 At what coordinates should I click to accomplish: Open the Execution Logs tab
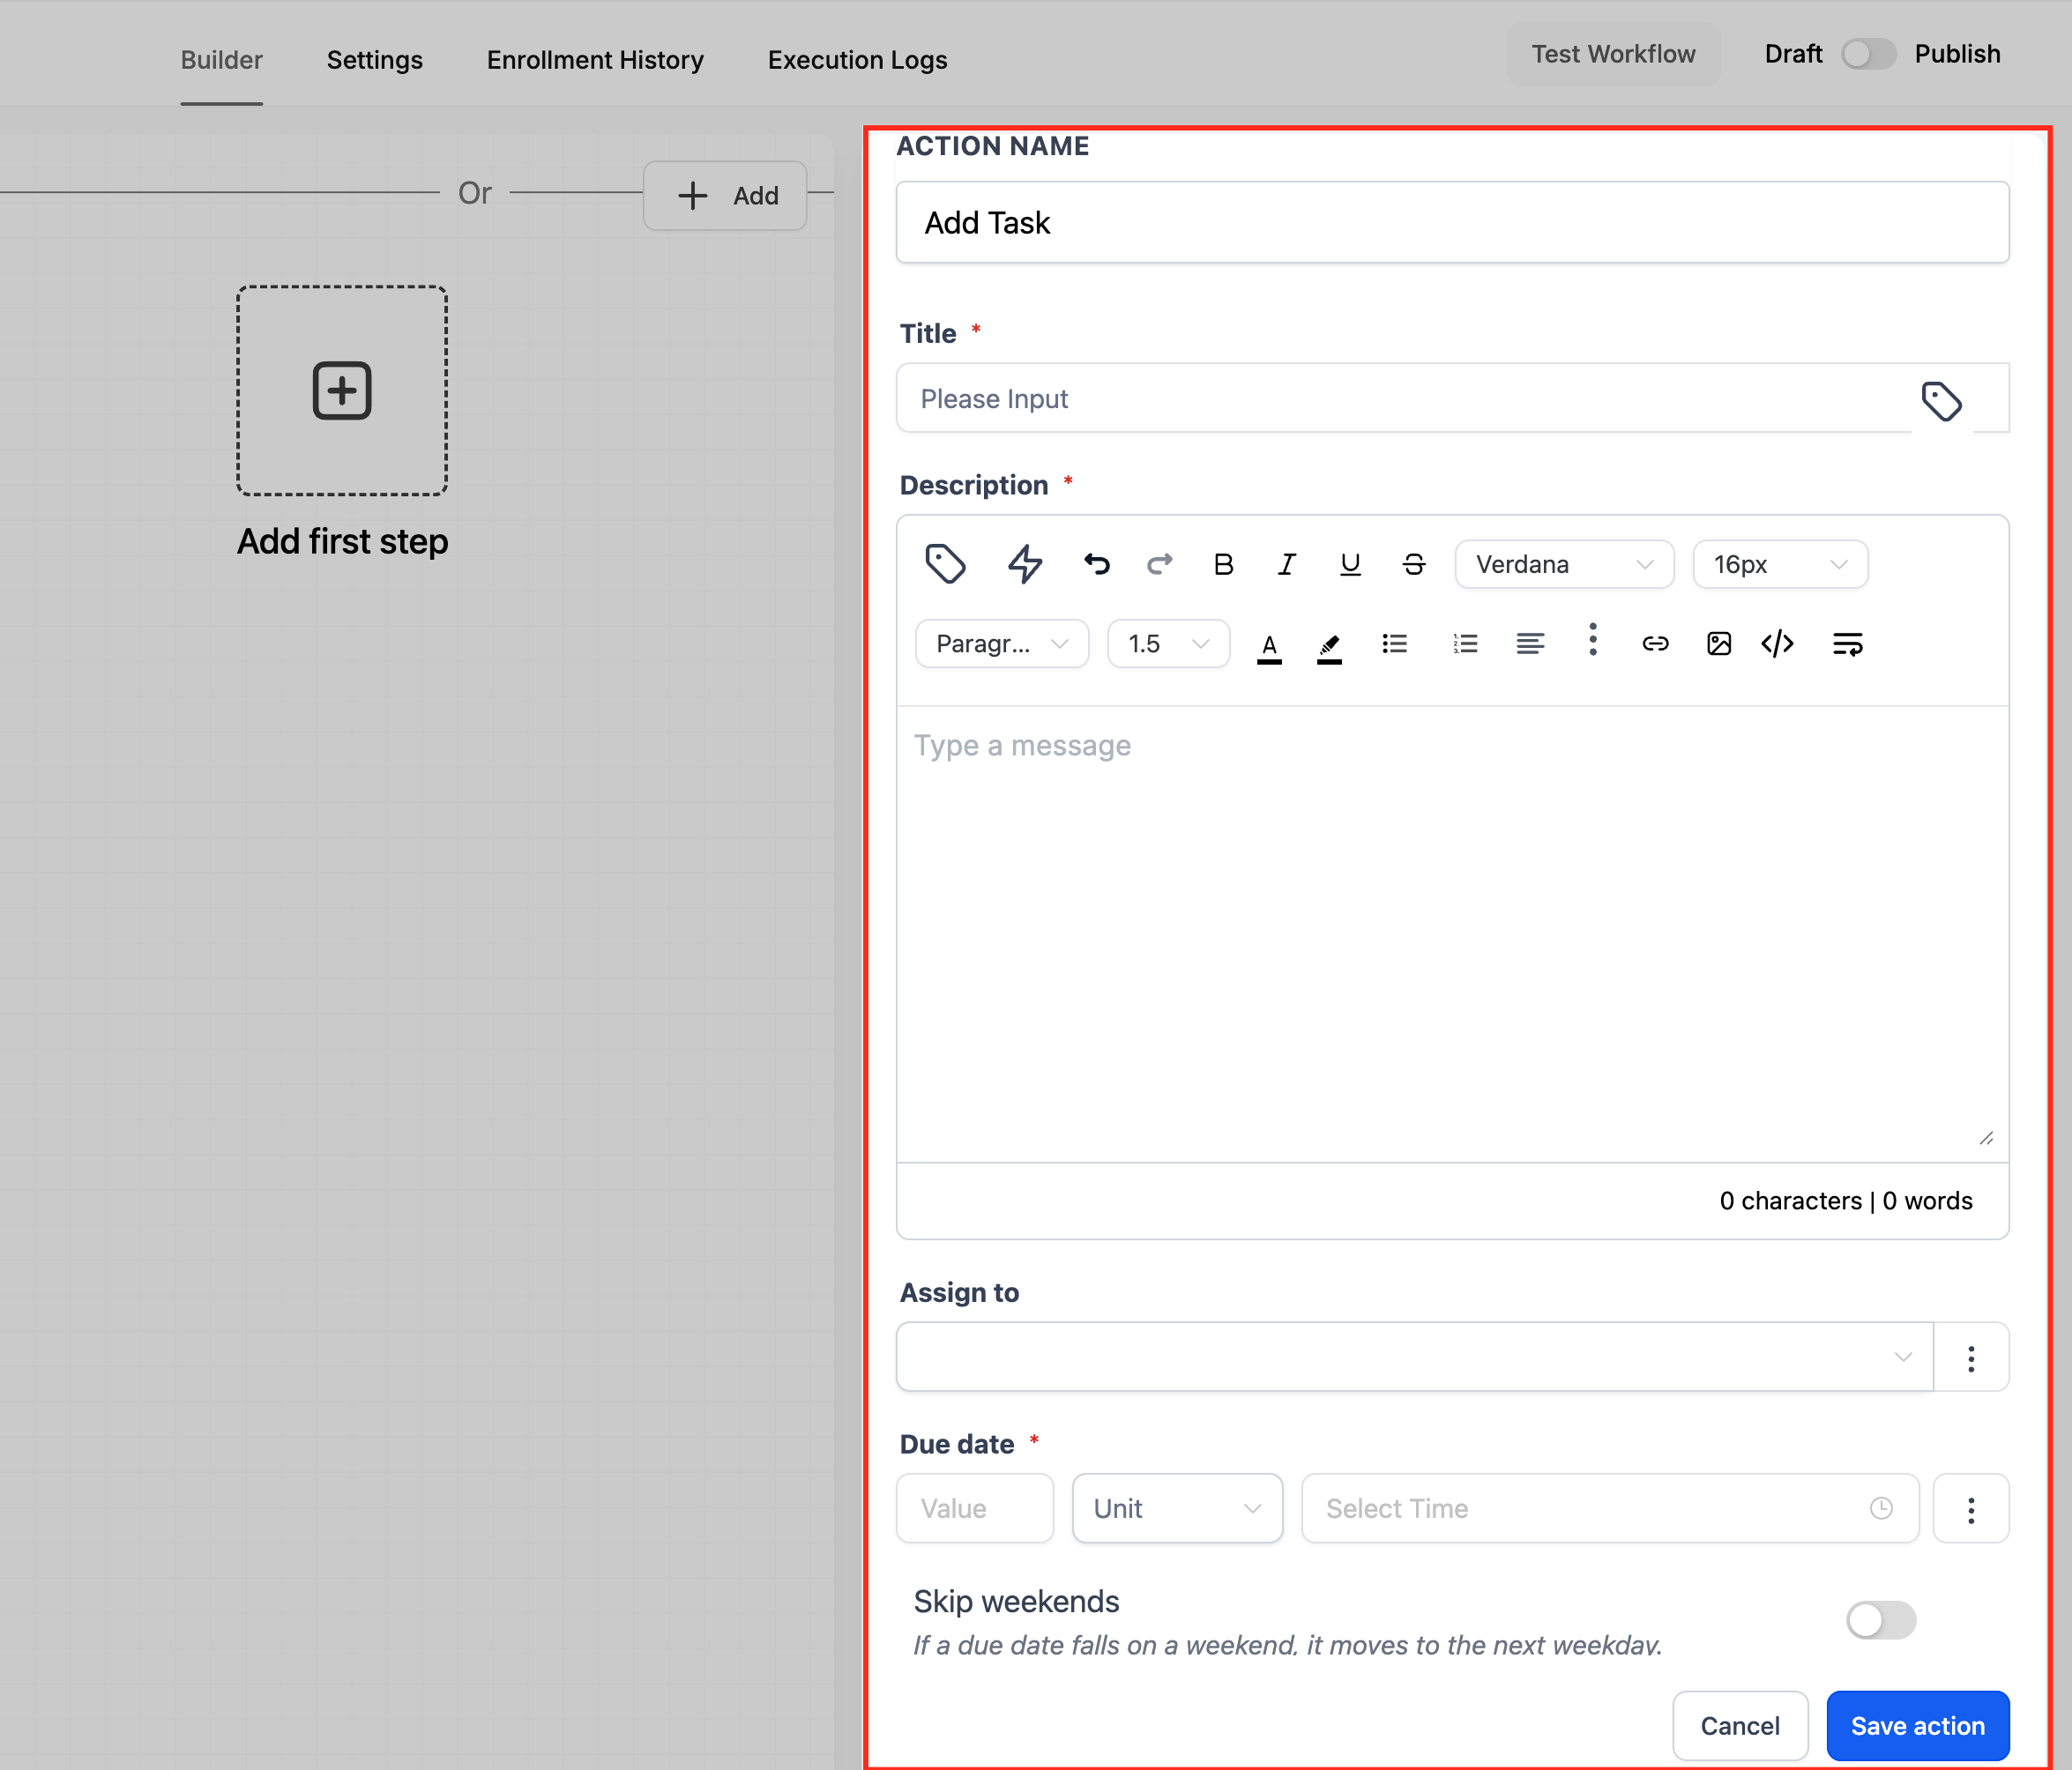[x=857, y=60]
